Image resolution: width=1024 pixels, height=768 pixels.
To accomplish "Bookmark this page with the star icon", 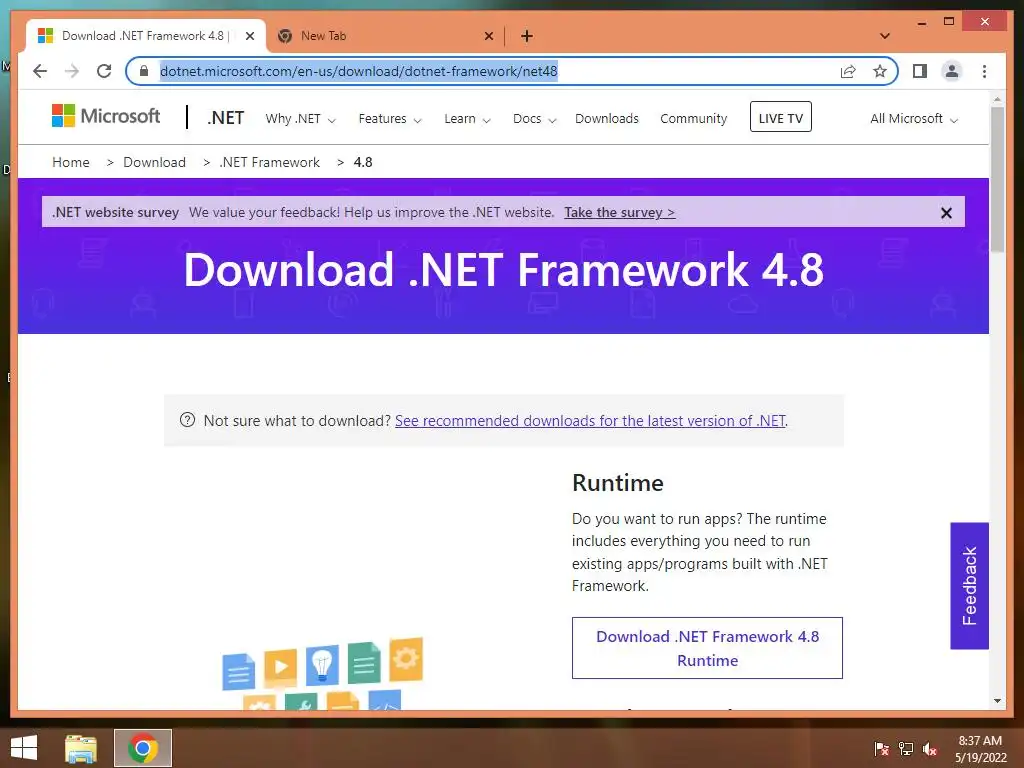I will (880, 71).
